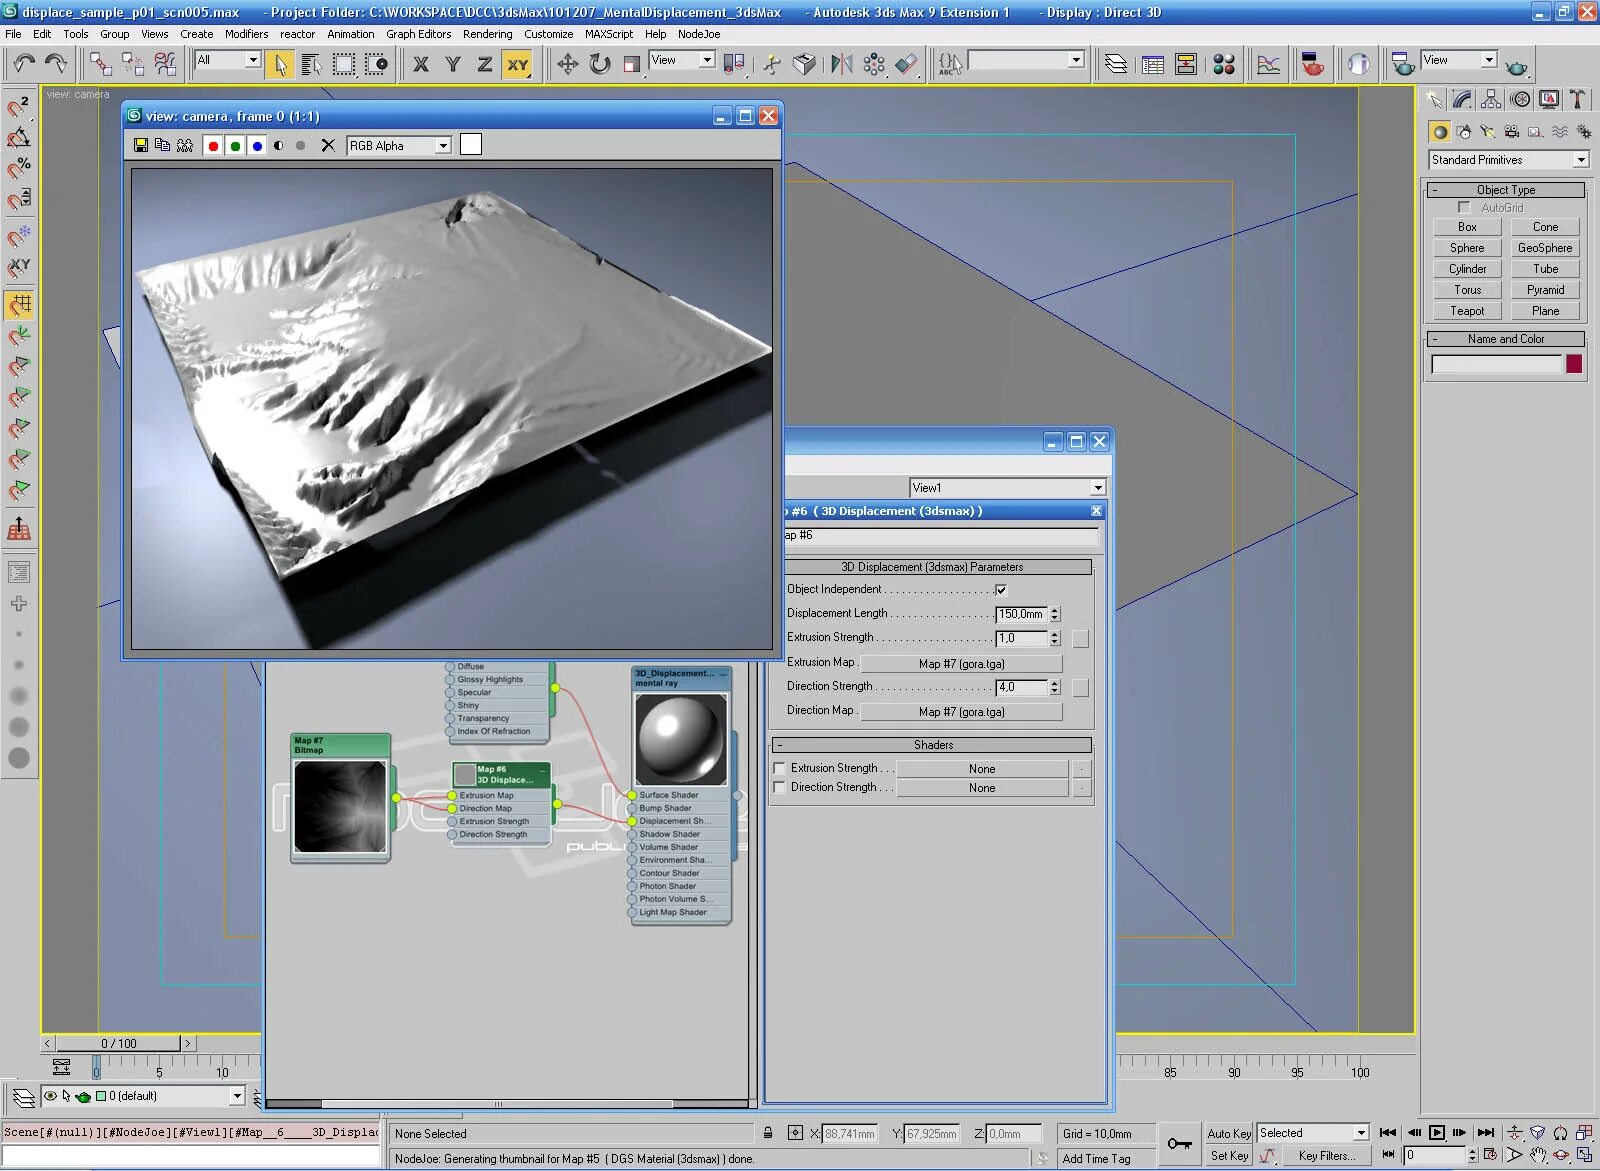Click the Extrusion Map gora.tga button

[x=961, y=664]
